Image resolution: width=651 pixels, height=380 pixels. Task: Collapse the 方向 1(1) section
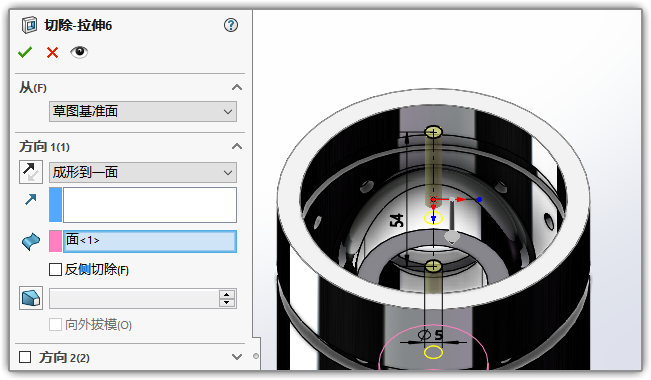coord(237,146)
